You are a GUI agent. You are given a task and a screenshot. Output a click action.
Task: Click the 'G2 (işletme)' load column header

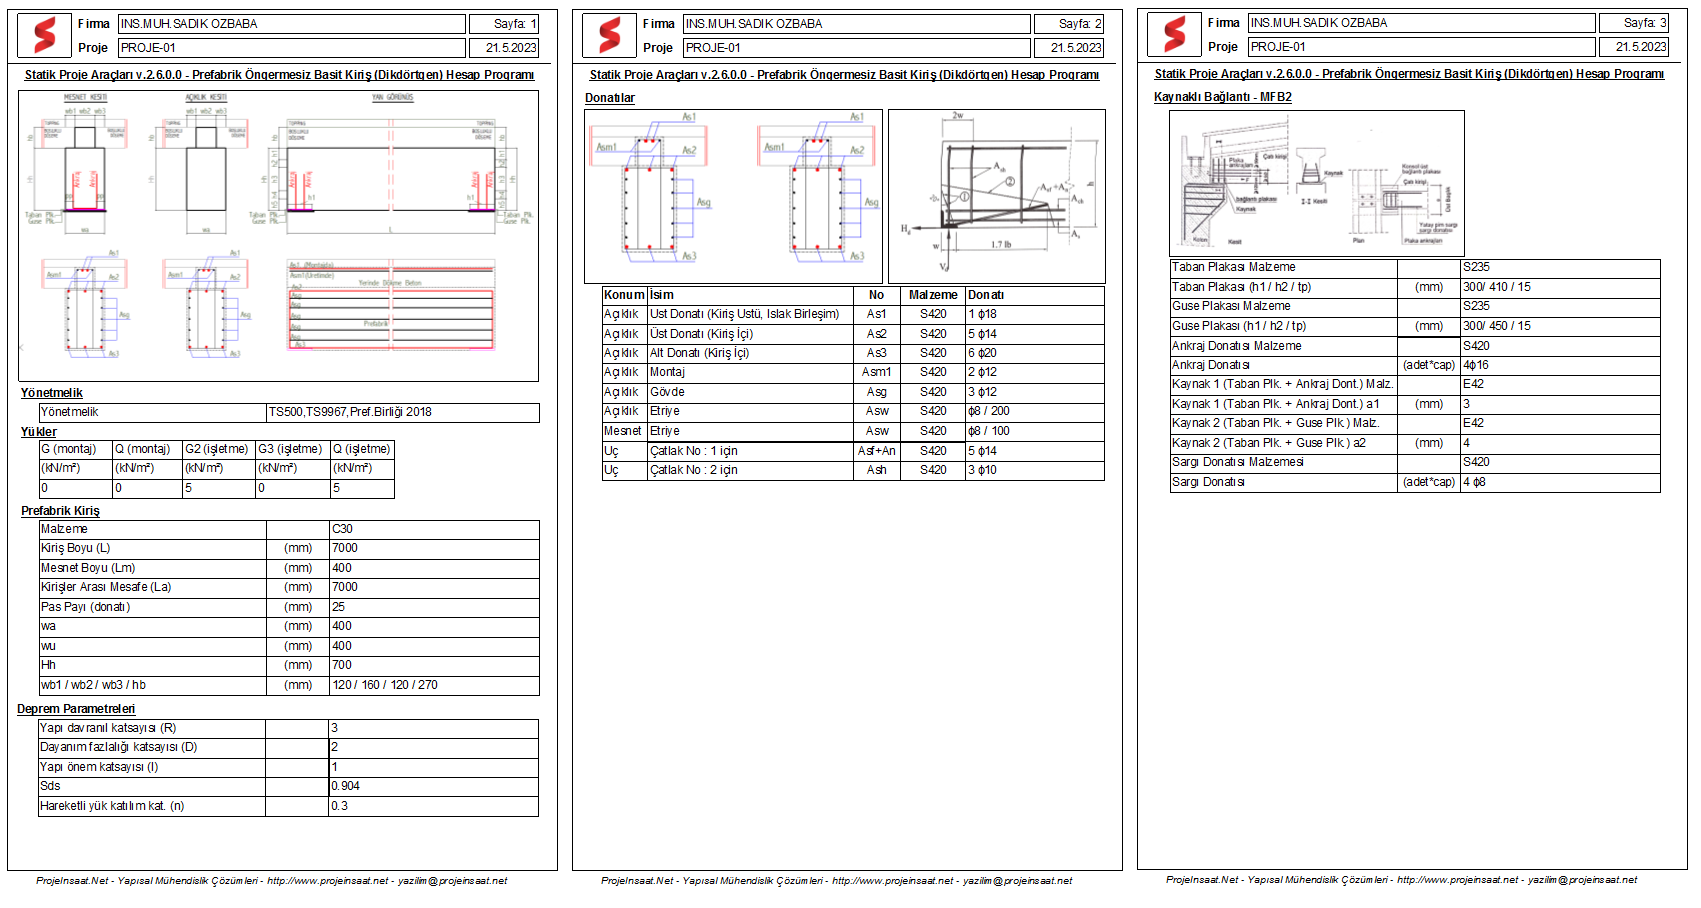pos(219,449)
